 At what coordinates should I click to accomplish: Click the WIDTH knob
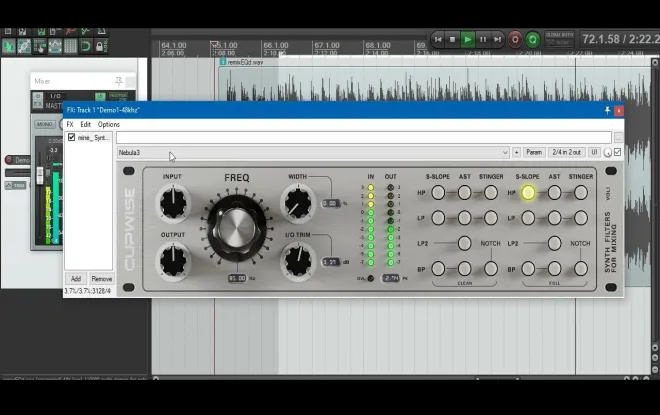298,203
